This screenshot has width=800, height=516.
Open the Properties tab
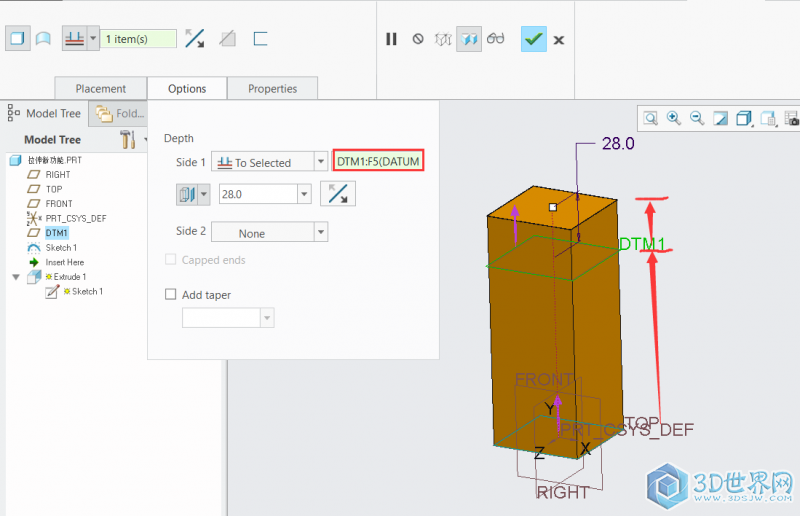(272, 88)
